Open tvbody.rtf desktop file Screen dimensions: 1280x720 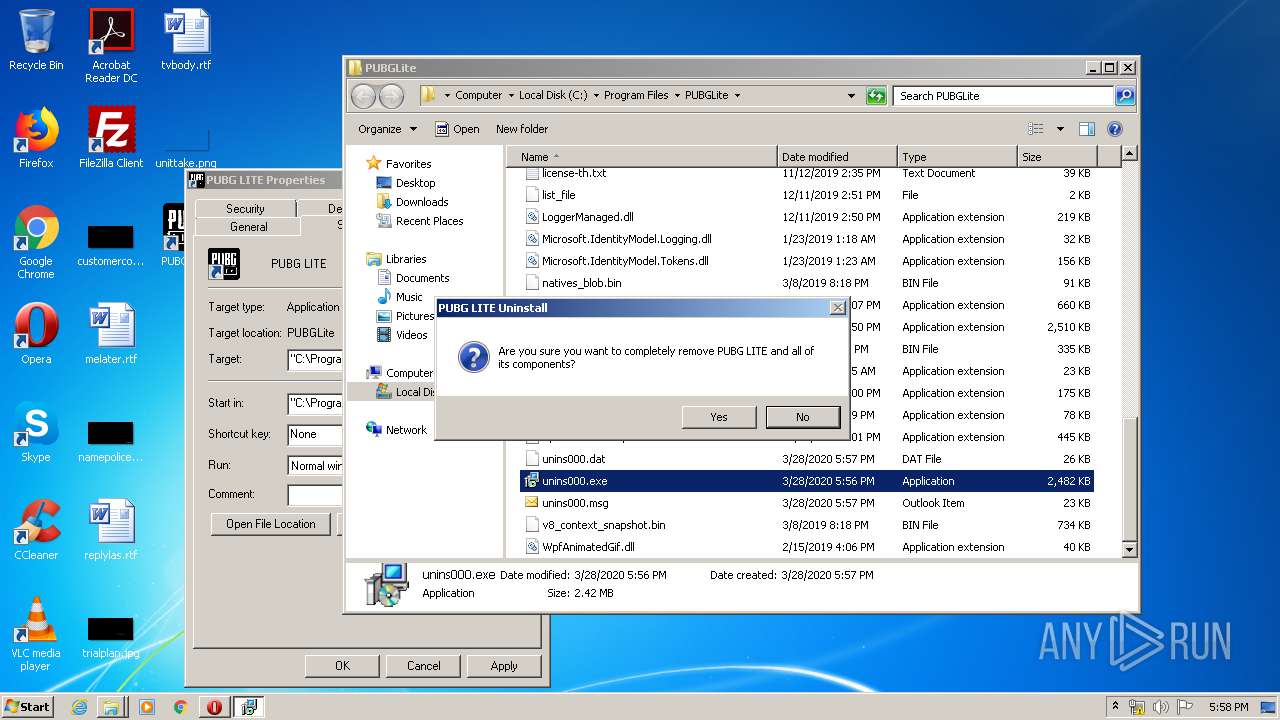tap(186, 40)
